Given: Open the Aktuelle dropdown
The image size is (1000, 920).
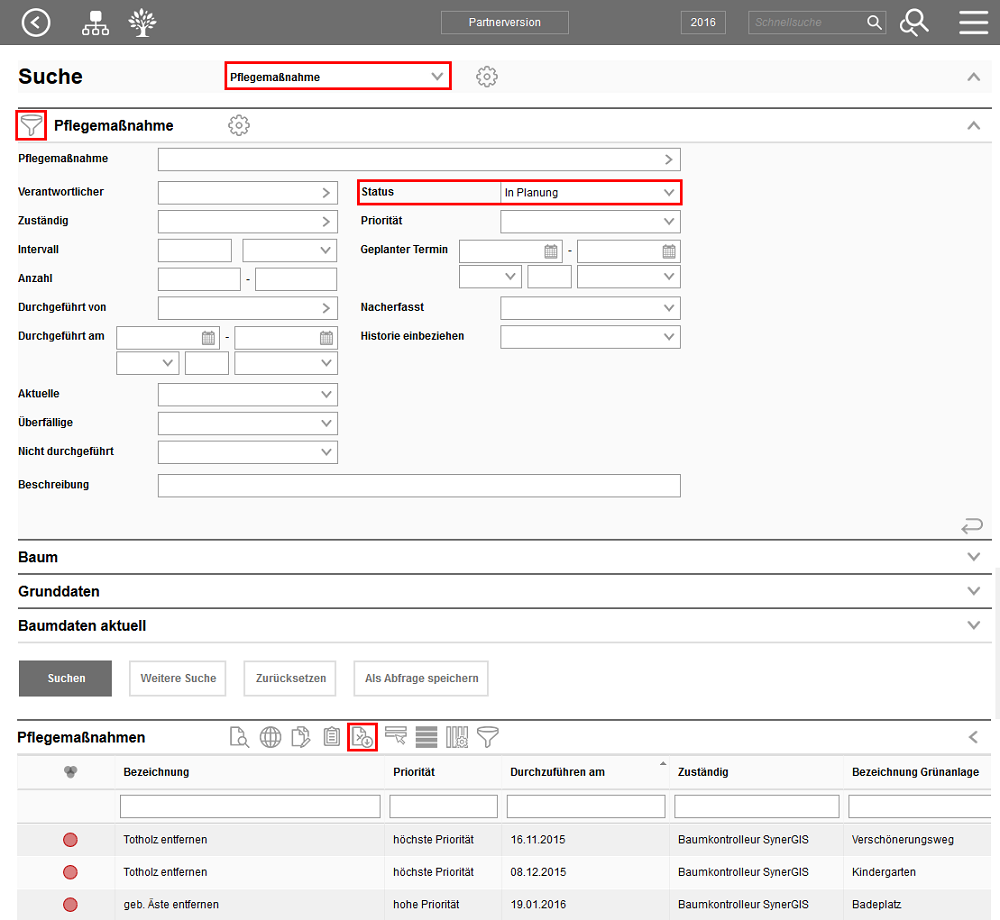Looking at the screenshot, I should [x=247, y=395].
